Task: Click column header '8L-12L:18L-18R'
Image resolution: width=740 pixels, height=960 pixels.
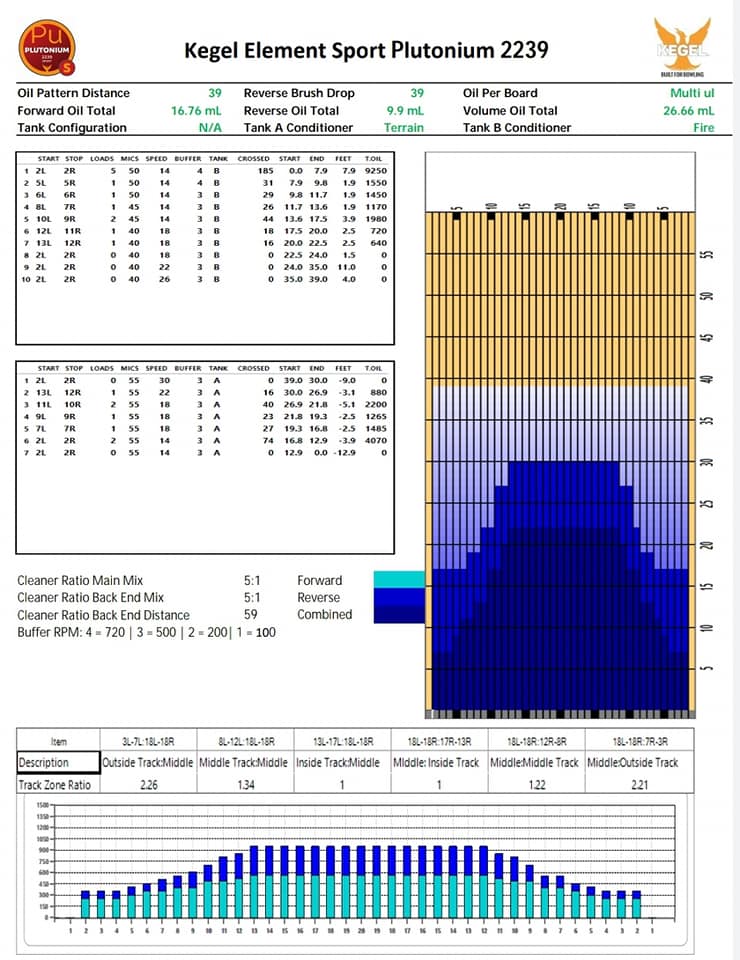Action: pyautogui.click(x=246, y=741)
